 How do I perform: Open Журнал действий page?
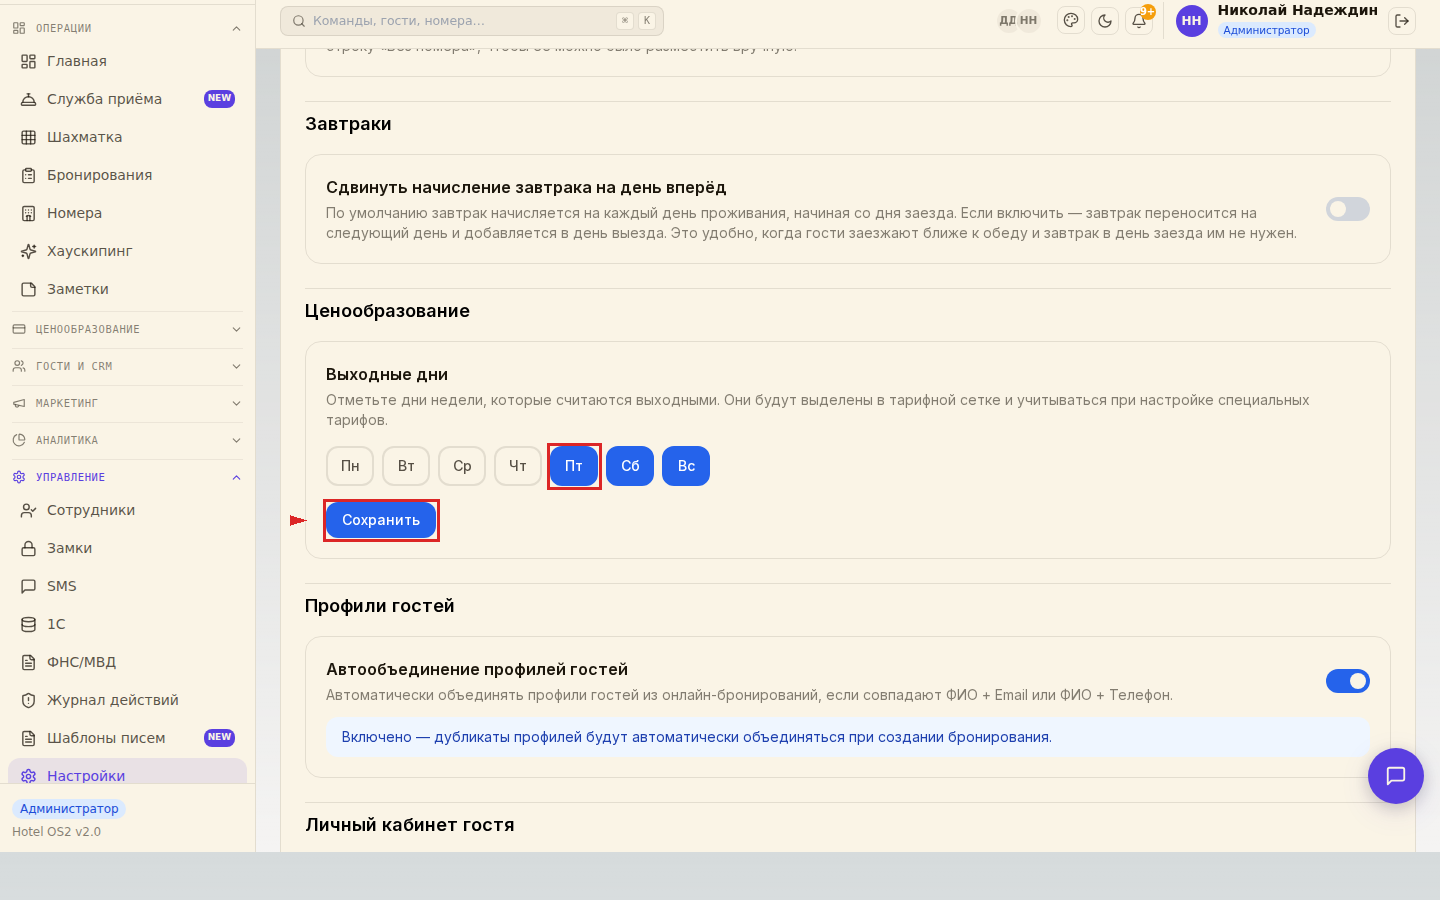click(x=127, y=700)
